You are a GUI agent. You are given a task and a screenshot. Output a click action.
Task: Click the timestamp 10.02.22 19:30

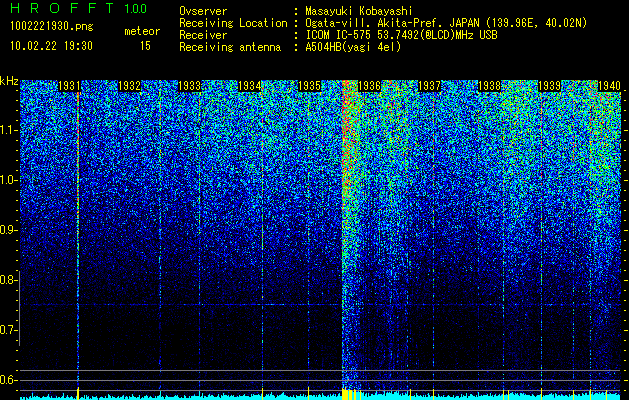pos(51,46)
